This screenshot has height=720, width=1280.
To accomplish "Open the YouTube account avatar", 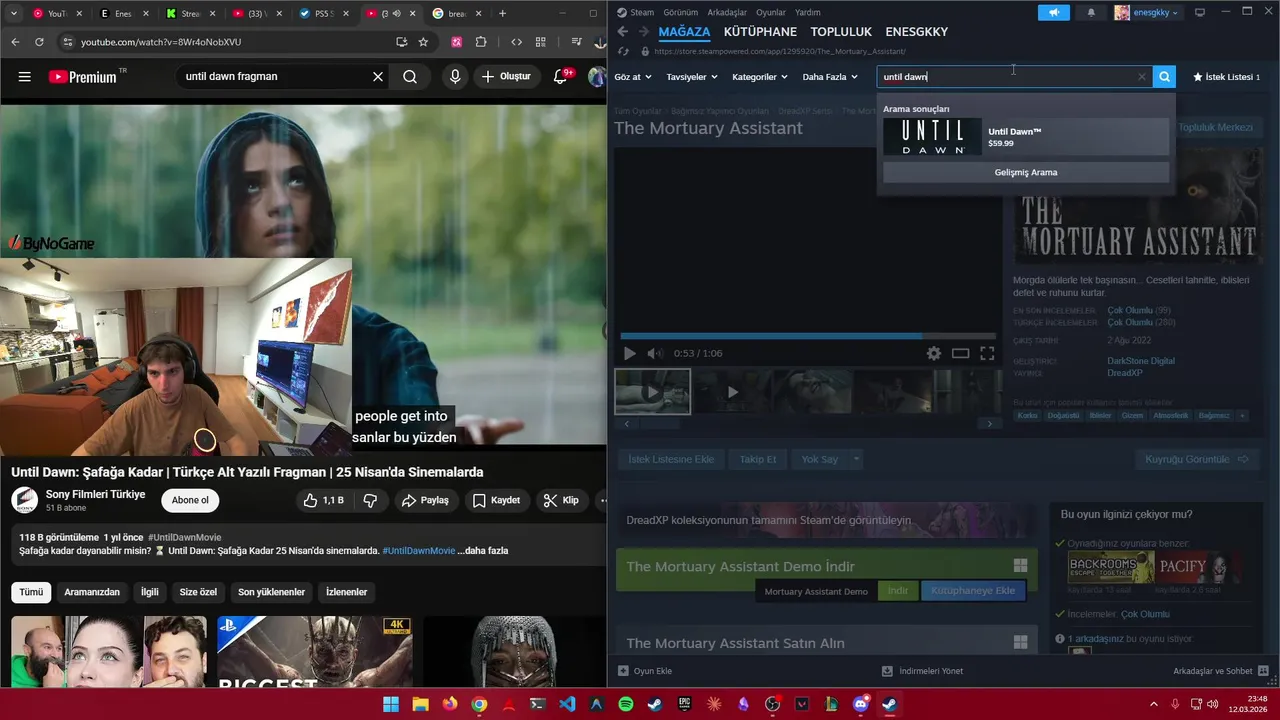I will pyautogui.click(x=597, y=77).
